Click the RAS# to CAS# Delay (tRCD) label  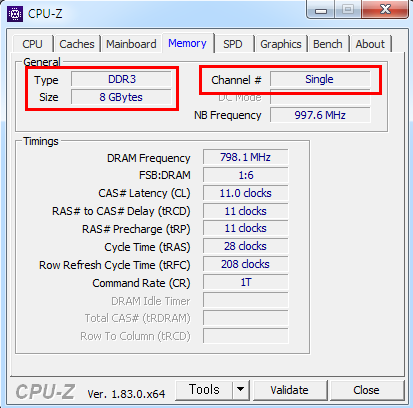pyautogui.click(x=121, y=211)
